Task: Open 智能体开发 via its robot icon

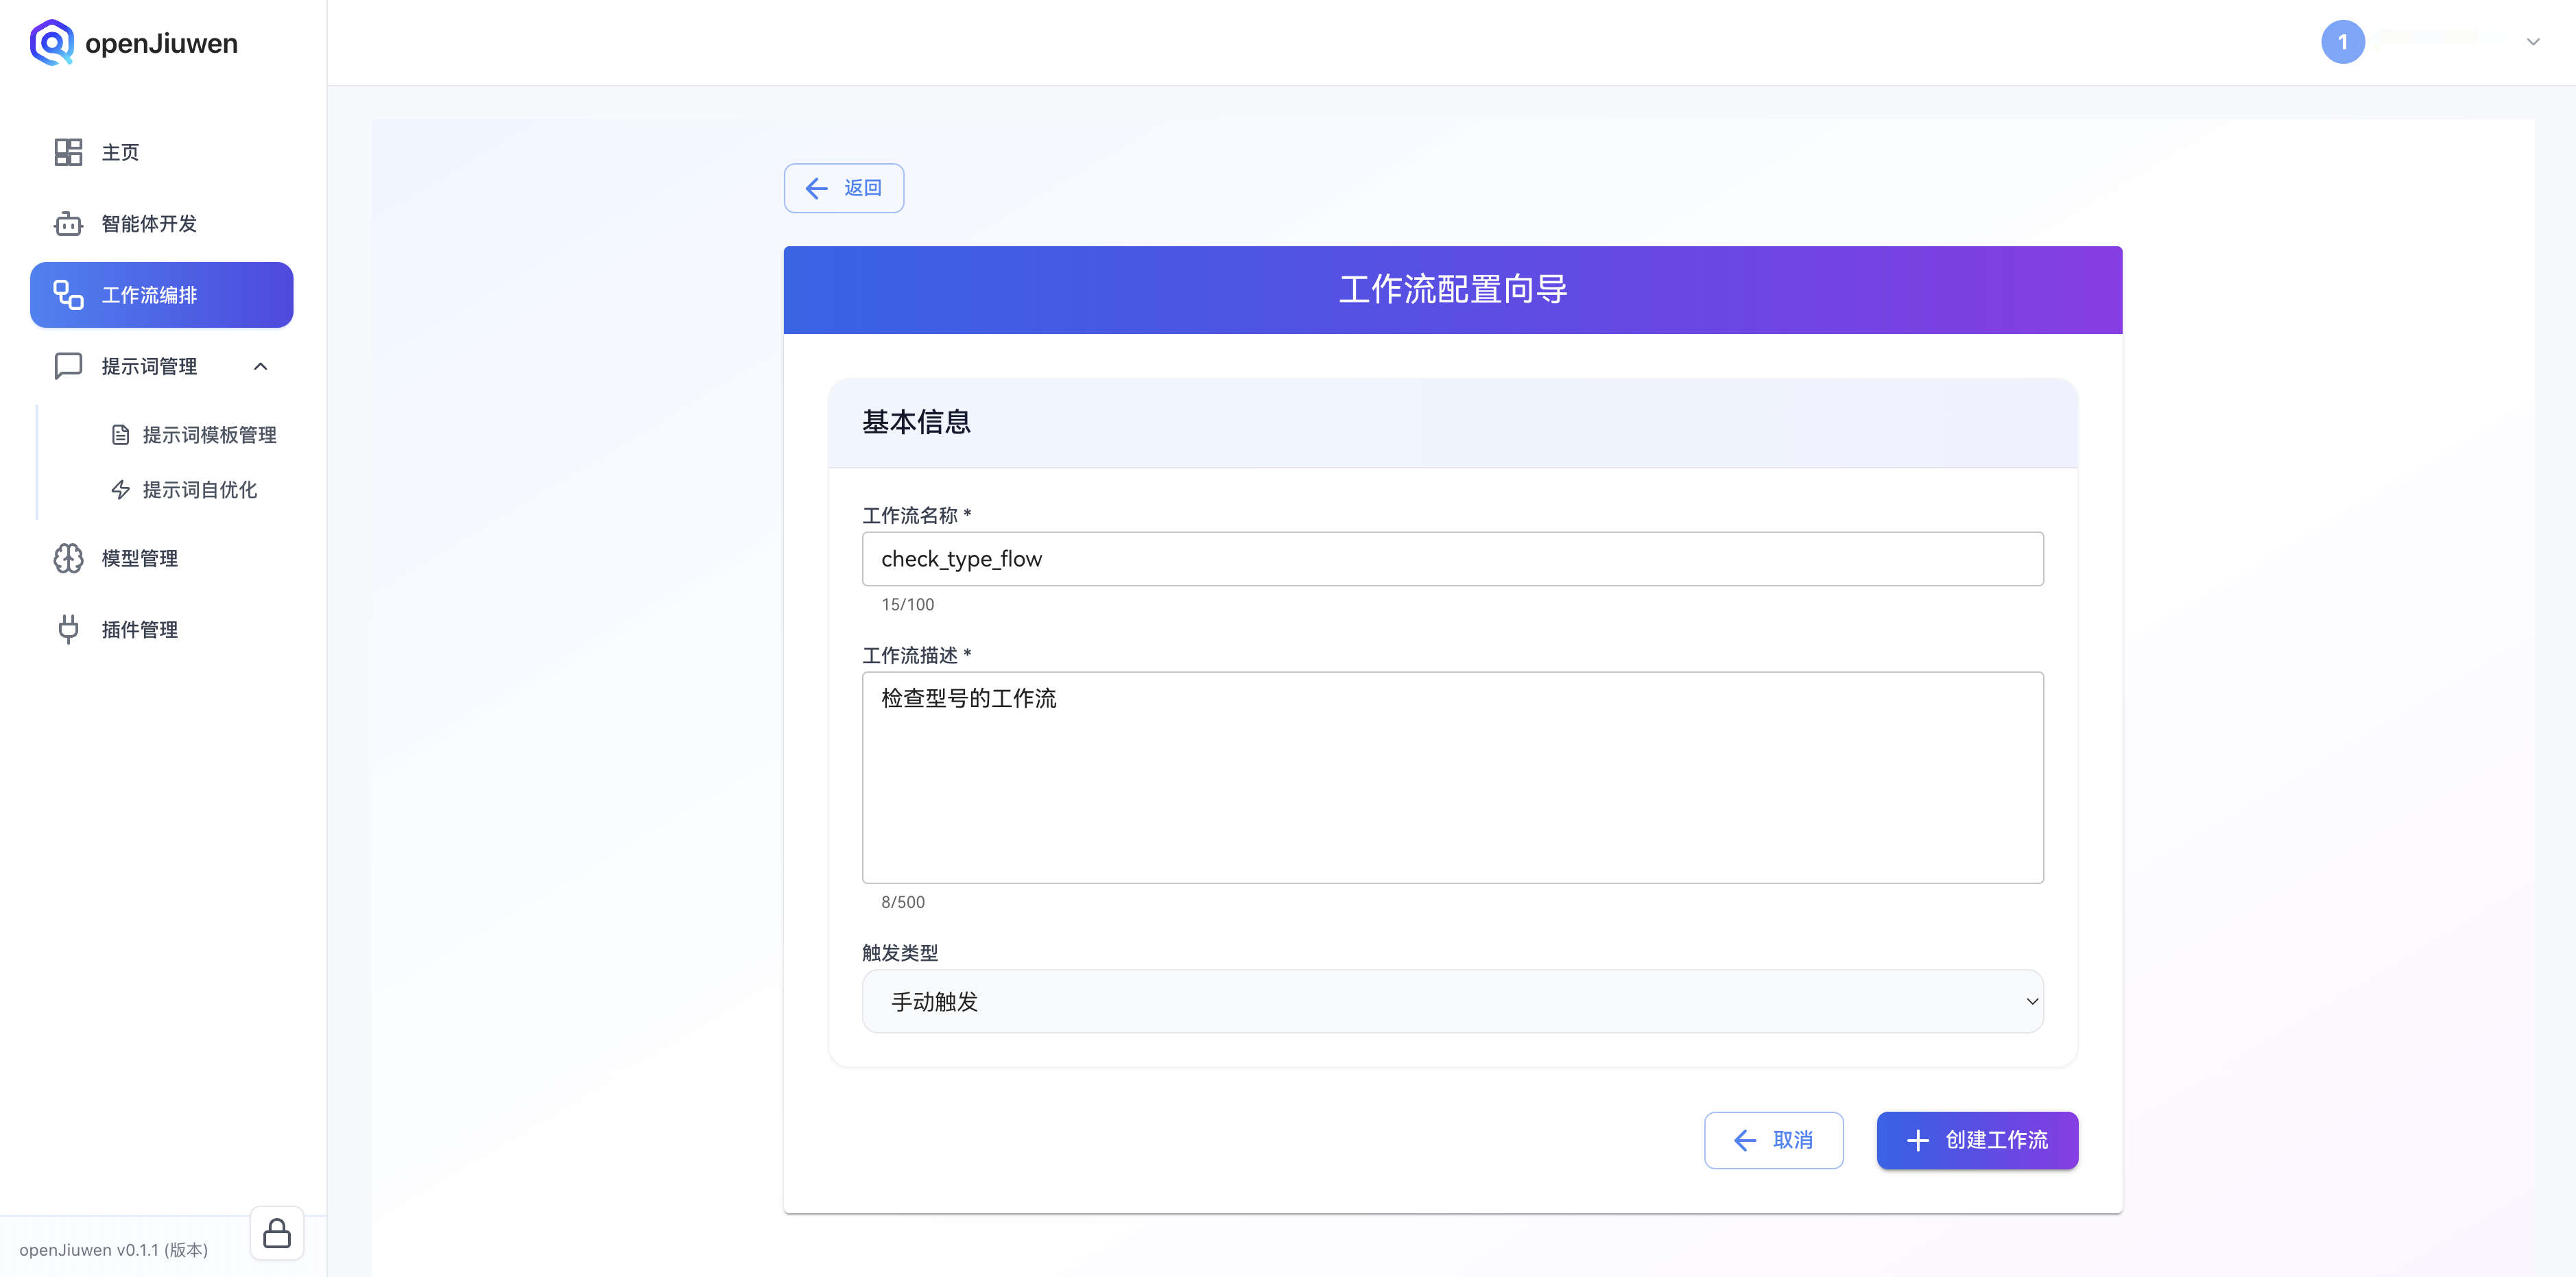Action: coord(68,224)
